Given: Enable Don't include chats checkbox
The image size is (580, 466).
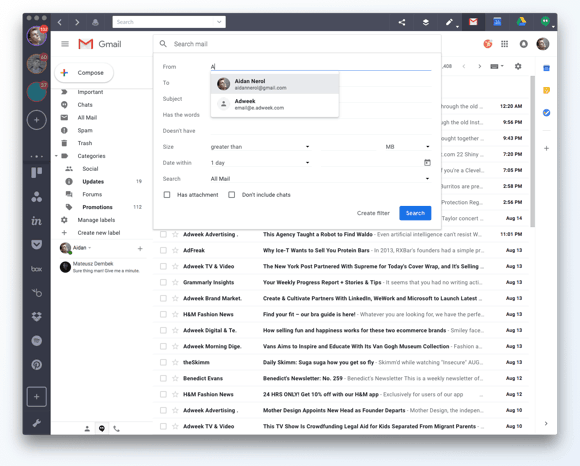Looking at the screenshot, I should (232, 195).
